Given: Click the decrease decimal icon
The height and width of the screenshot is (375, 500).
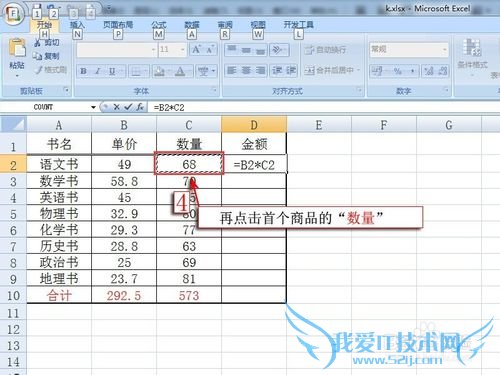Looking at the screenshot, I should pyautogui.click(x=442, y=71).
